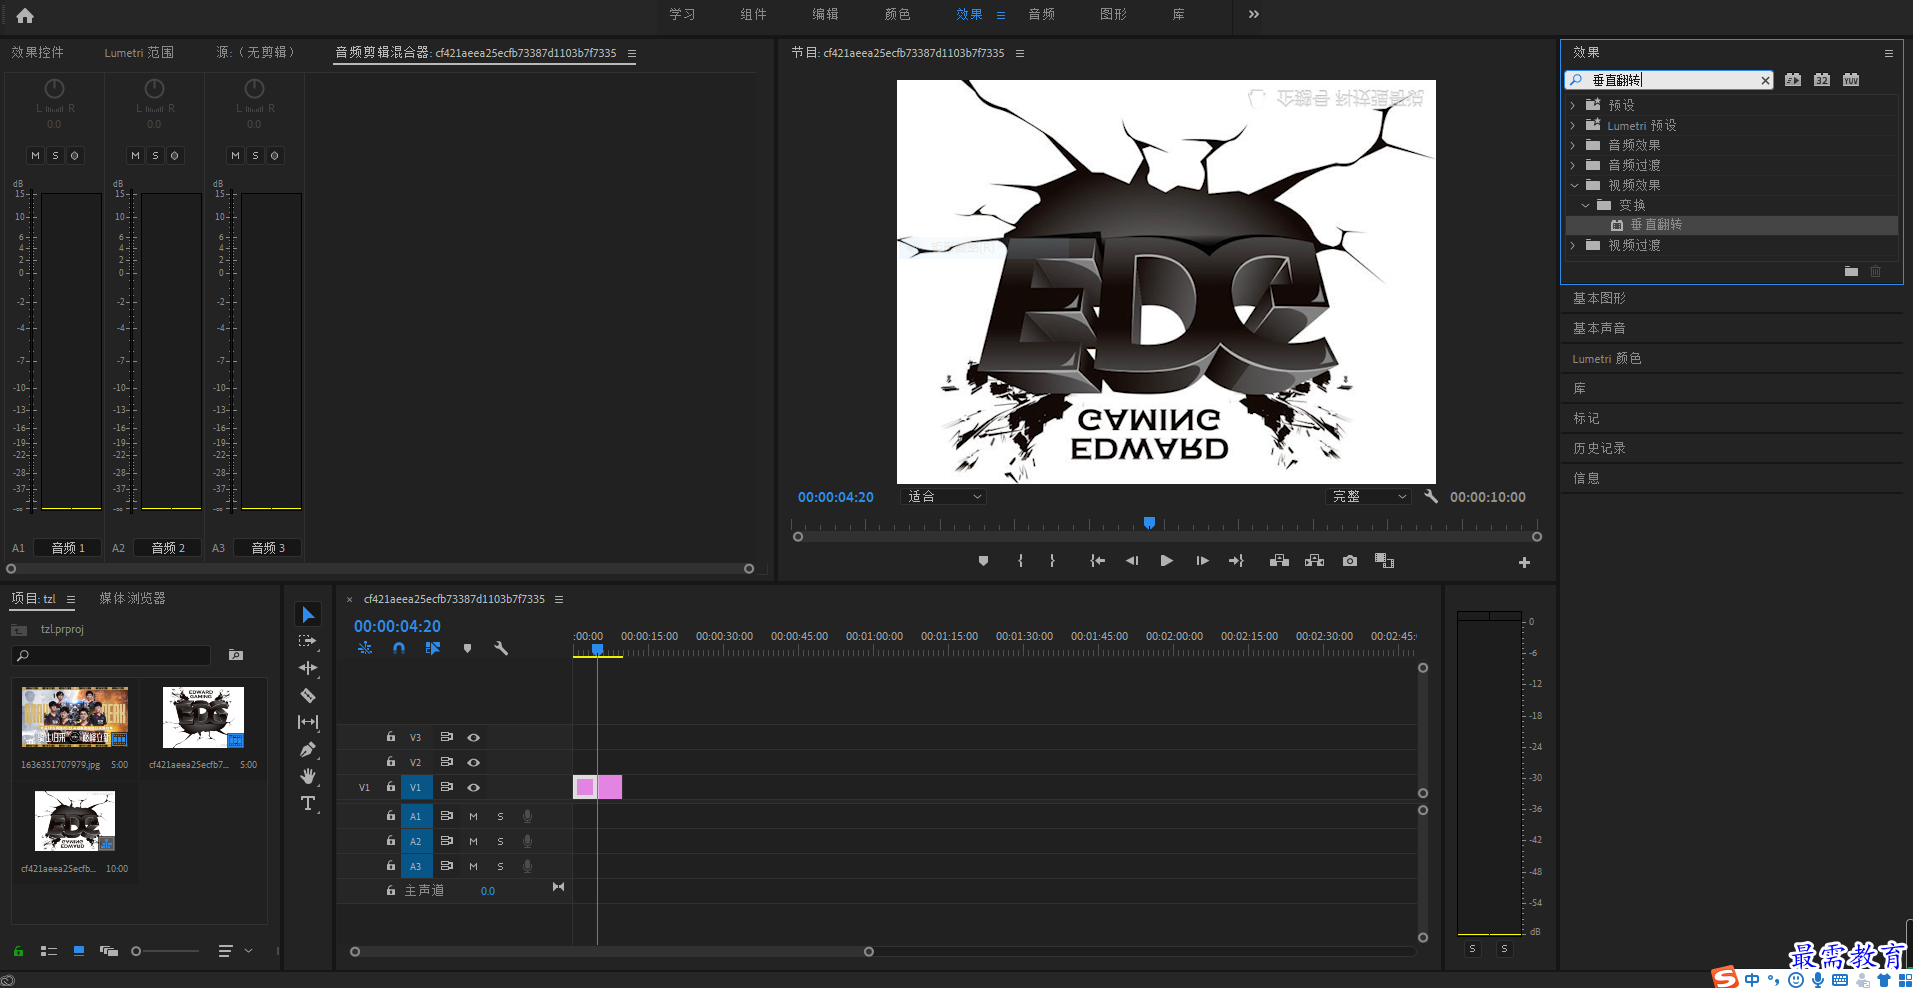Step back one frame in program monitor

pyautogui.click(x=1132, y=561)
